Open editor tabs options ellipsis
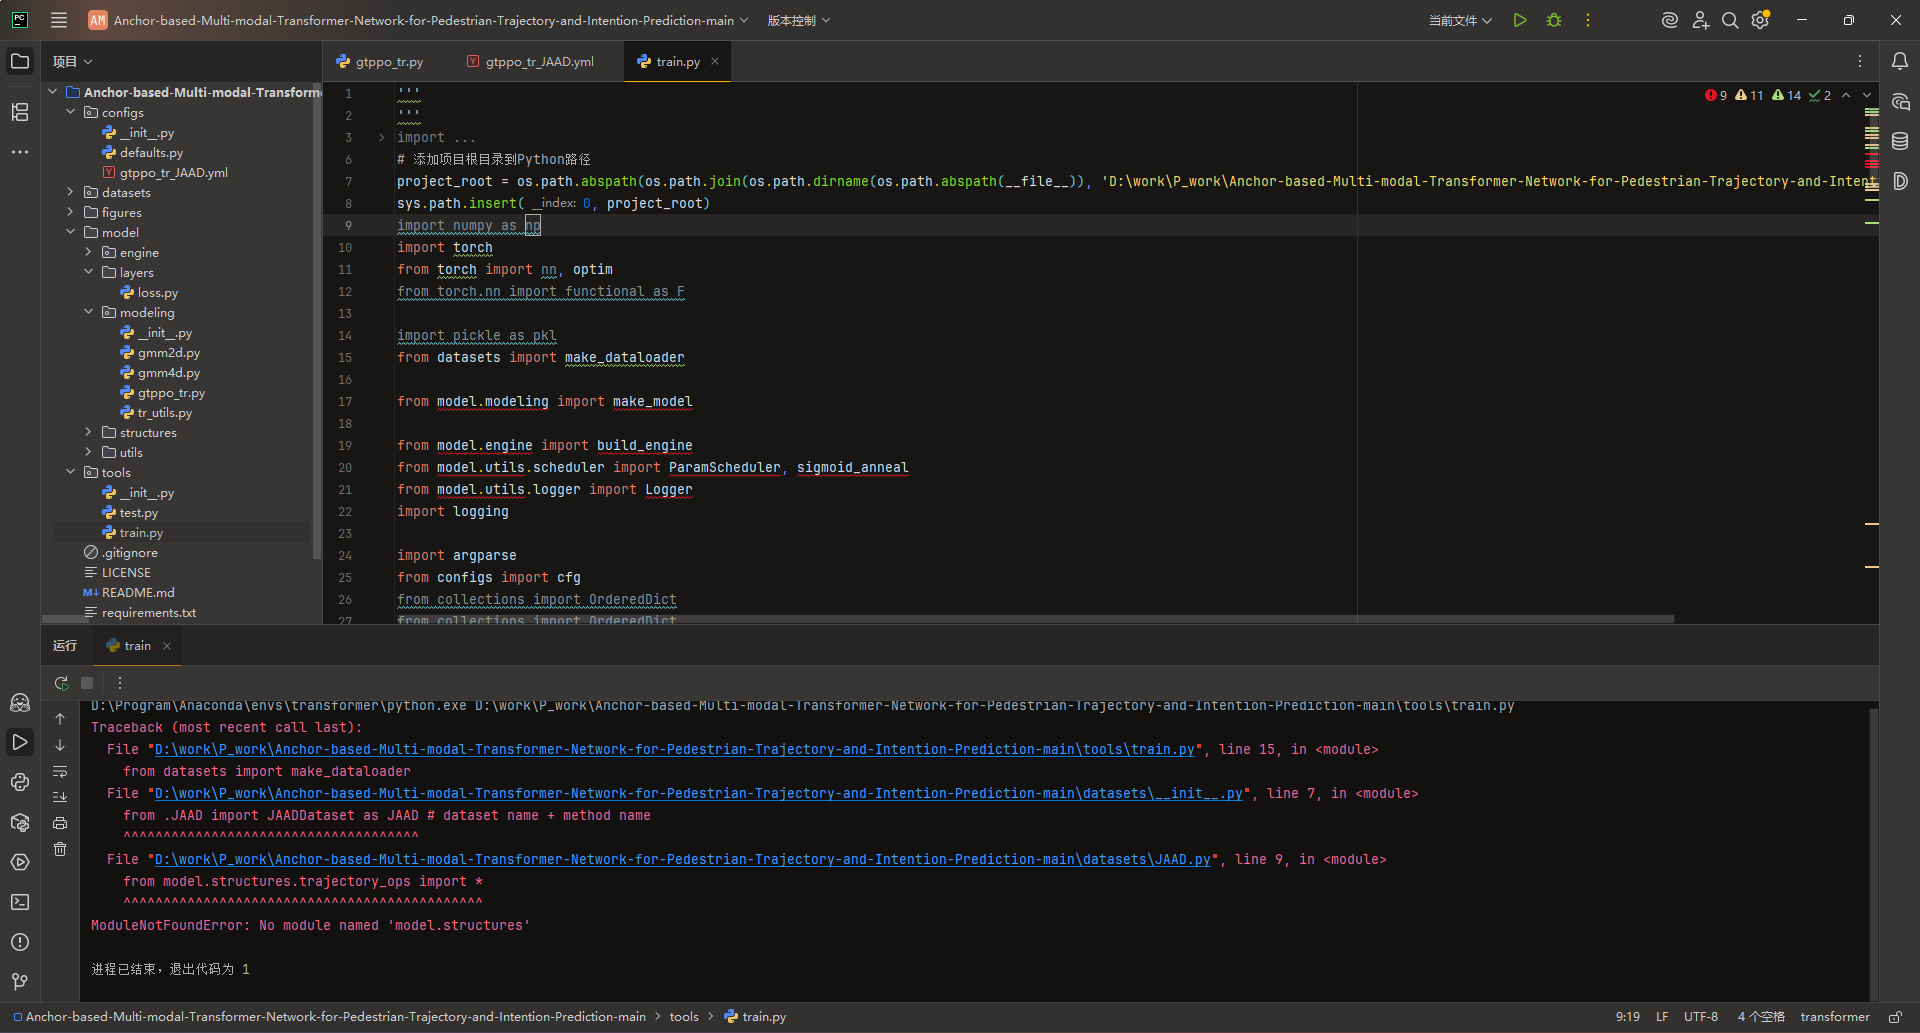 click(1860, 61)
